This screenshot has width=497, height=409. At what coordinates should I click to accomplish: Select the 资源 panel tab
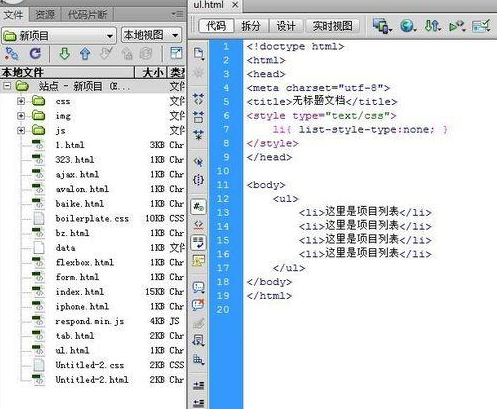(x=45, y=15)
